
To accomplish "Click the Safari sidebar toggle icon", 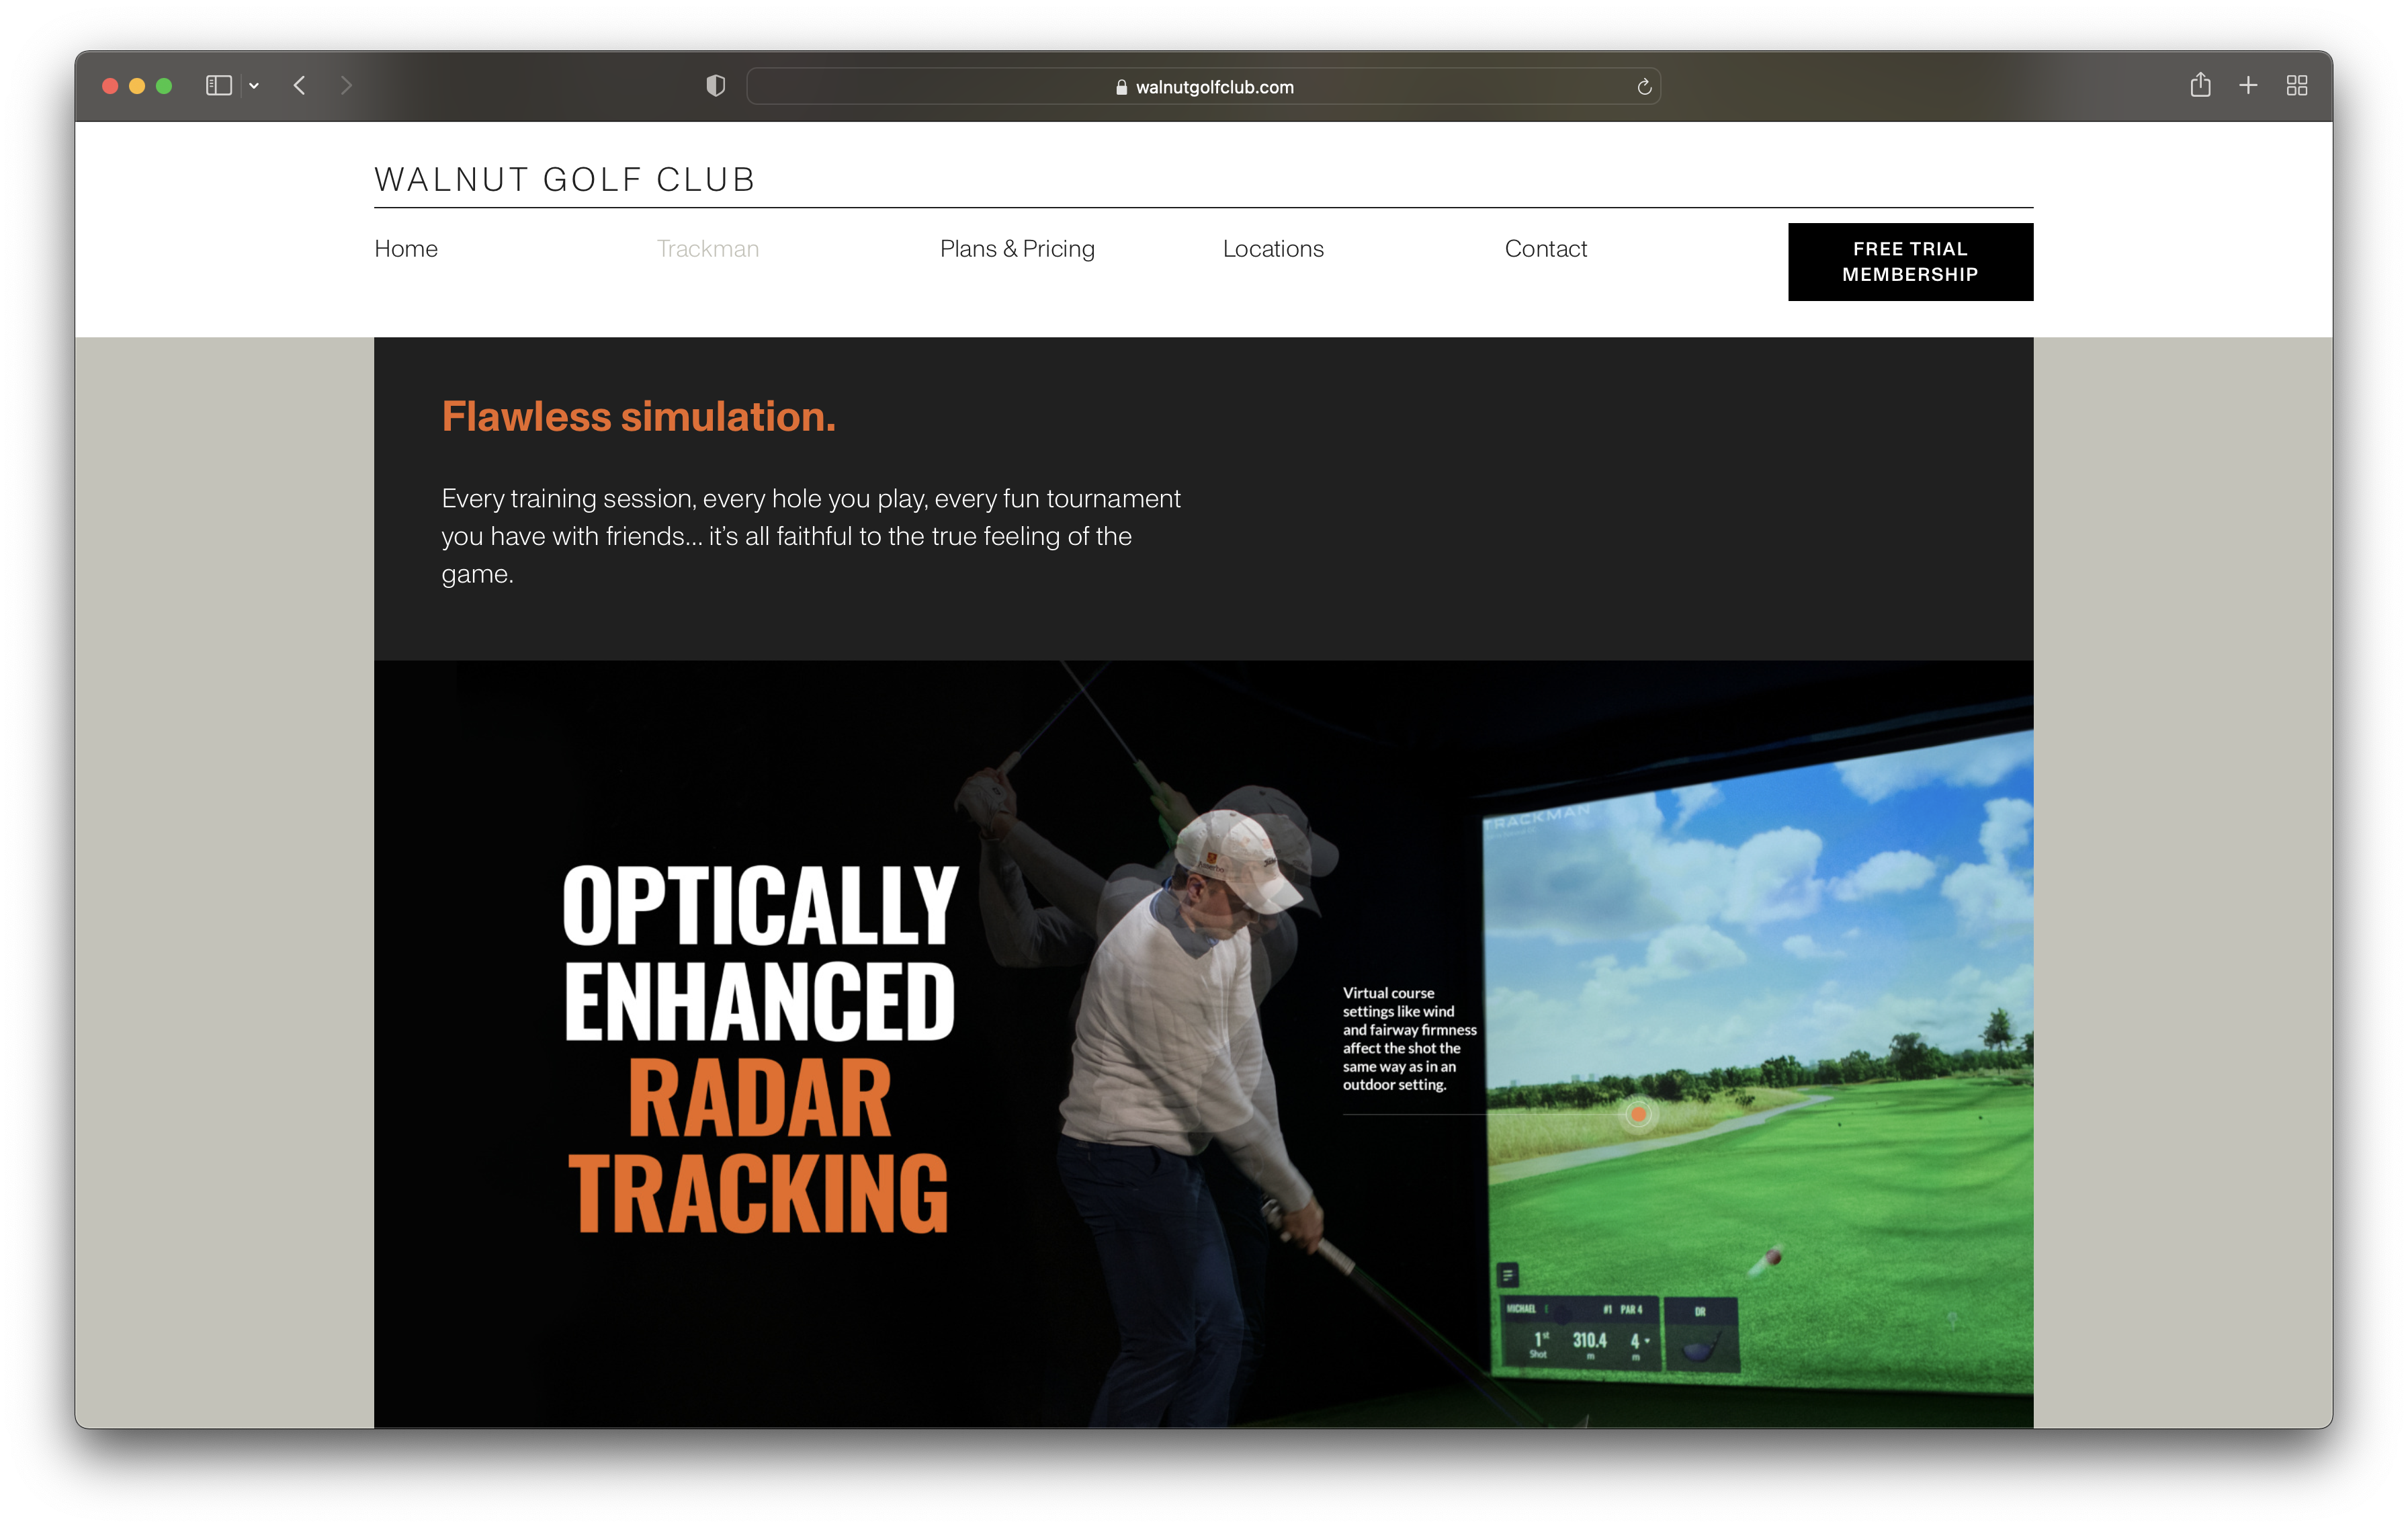I will [218, 86].
